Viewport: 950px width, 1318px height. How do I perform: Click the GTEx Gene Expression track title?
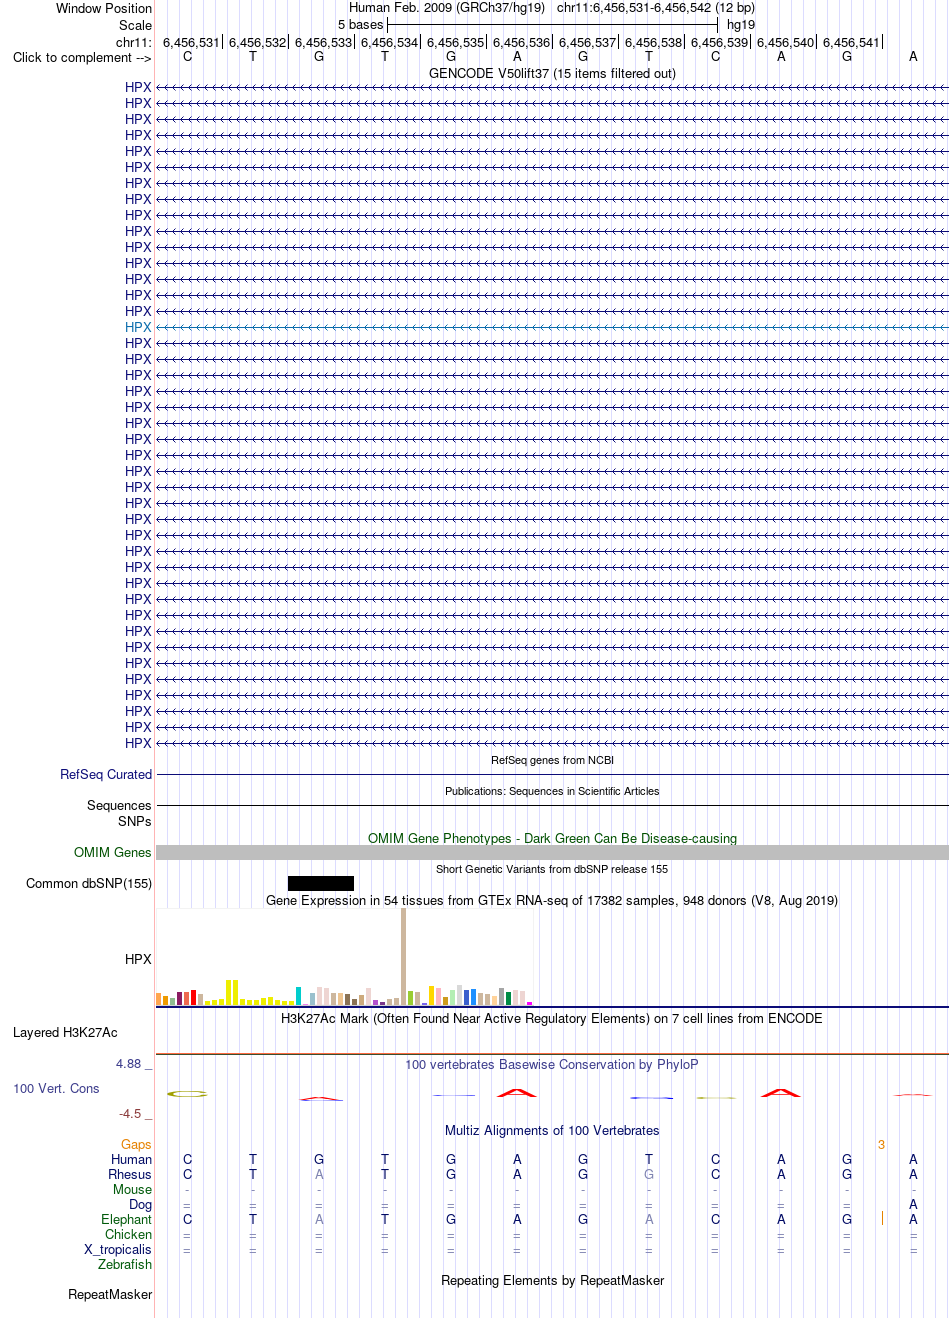552,900
